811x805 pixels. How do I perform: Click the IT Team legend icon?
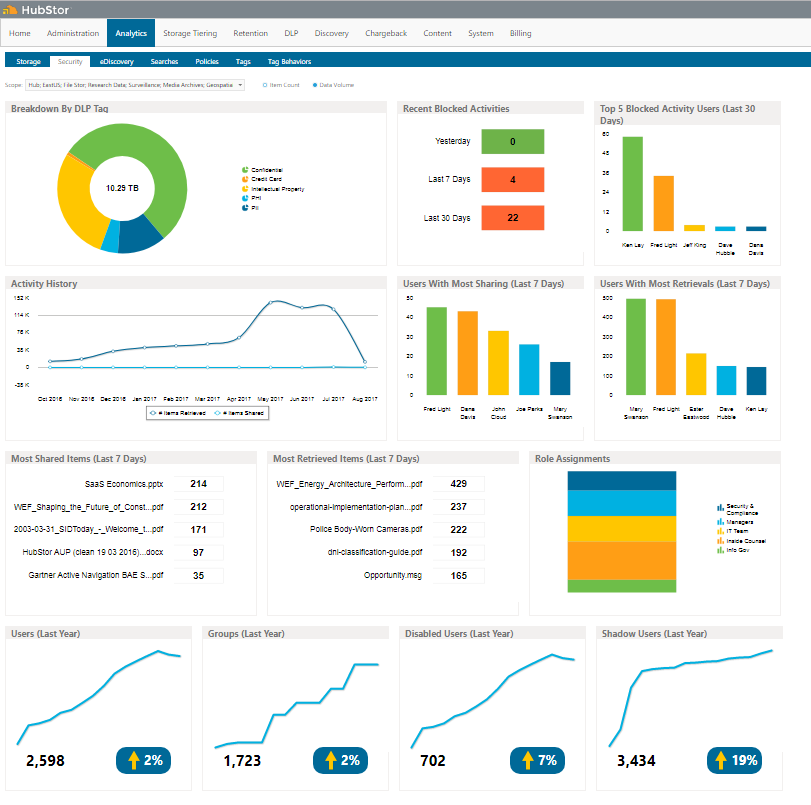click(720, 531)
